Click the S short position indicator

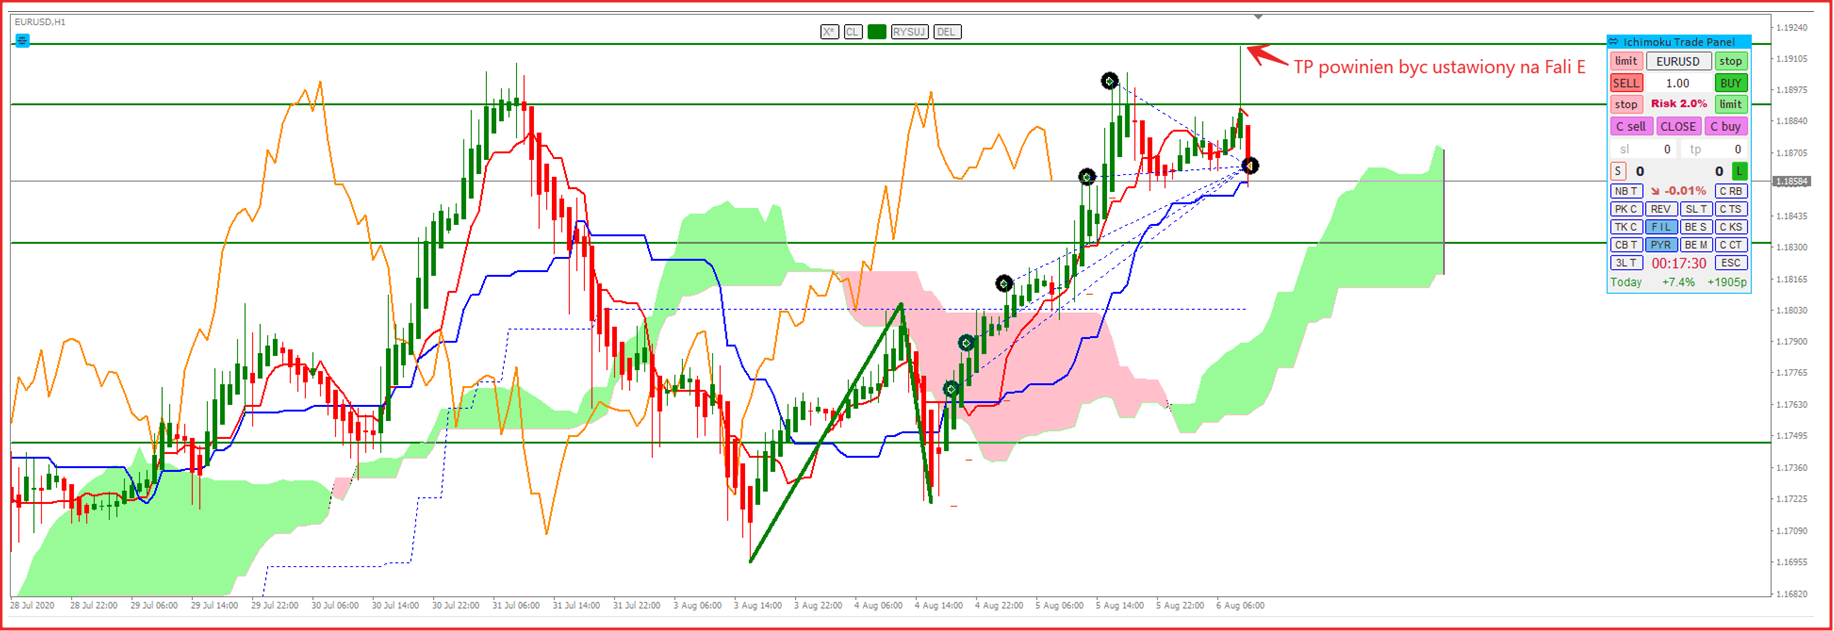pos(1618,171)
